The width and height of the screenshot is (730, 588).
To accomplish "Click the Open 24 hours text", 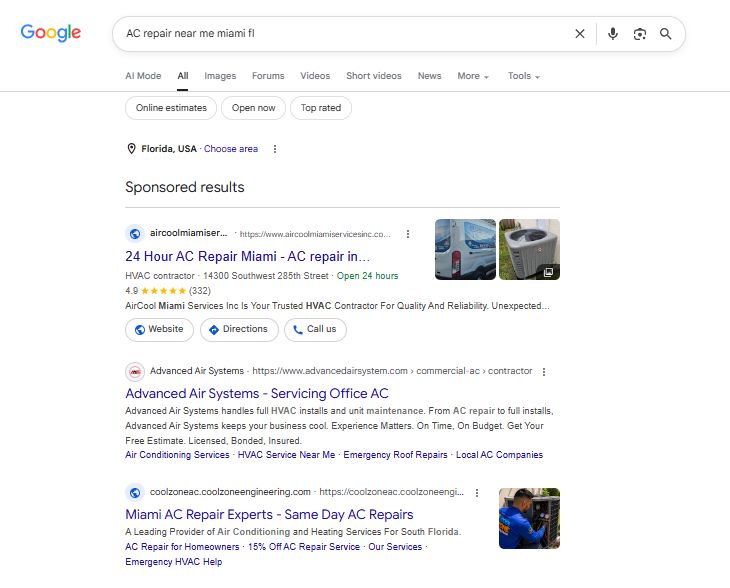I will (367, 276).
